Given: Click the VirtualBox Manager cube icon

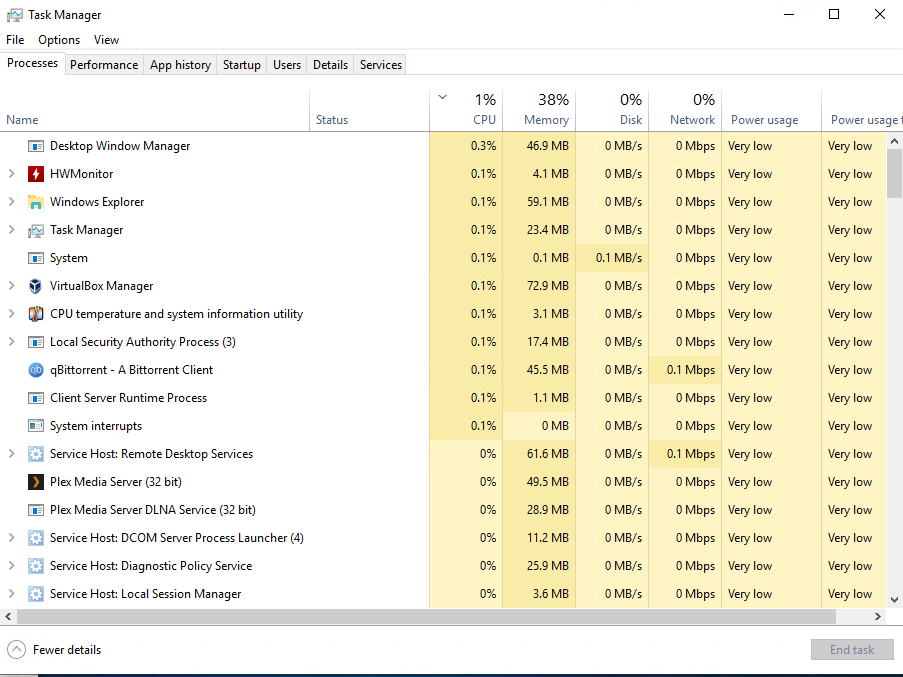Looking at the screenshot, I should (x=36, y=286).
